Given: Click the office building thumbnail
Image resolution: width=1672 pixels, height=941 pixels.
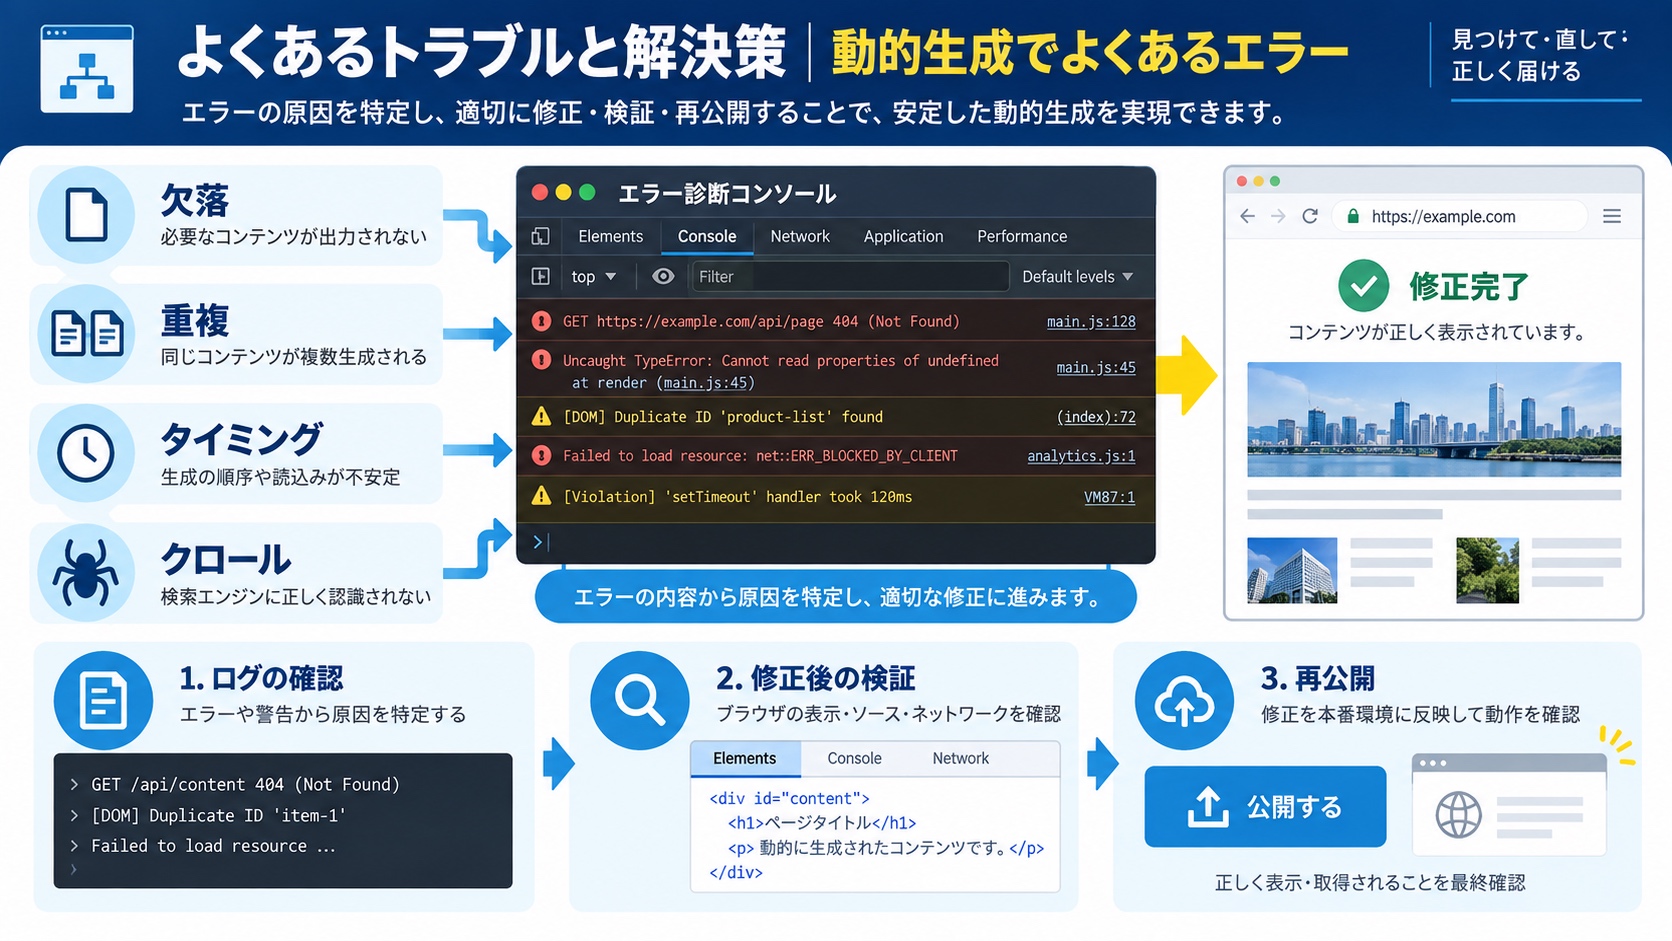Looking at the screenshot, I should tap(1292, 570).
